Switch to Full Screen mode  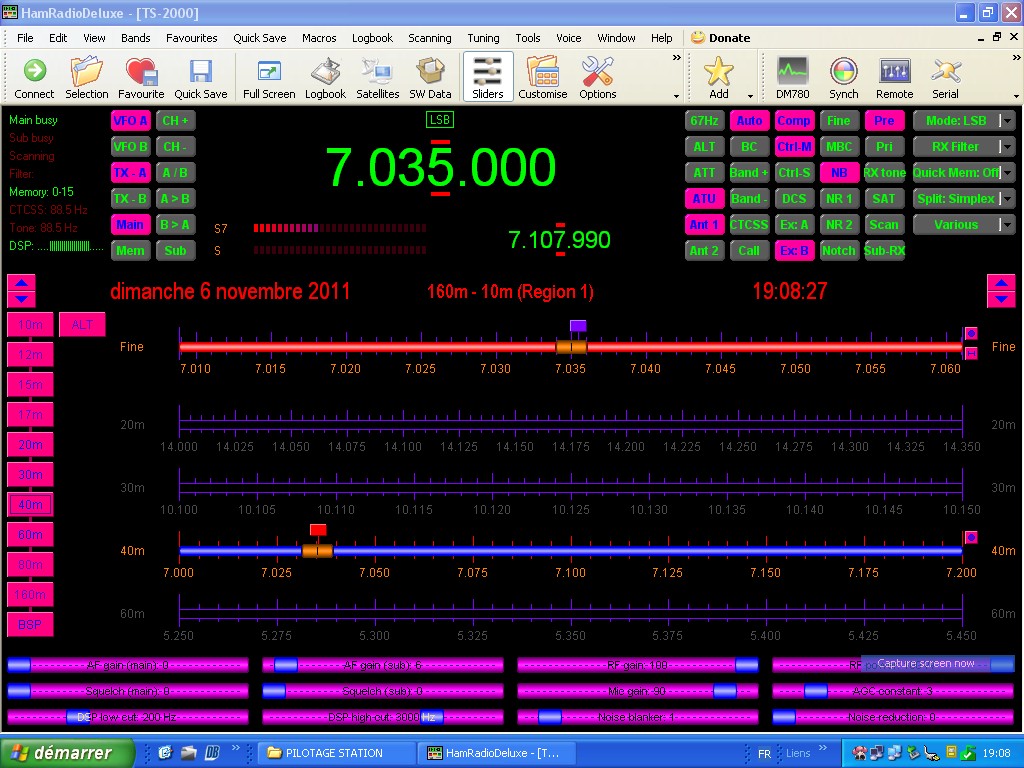[x=269, y=78]
